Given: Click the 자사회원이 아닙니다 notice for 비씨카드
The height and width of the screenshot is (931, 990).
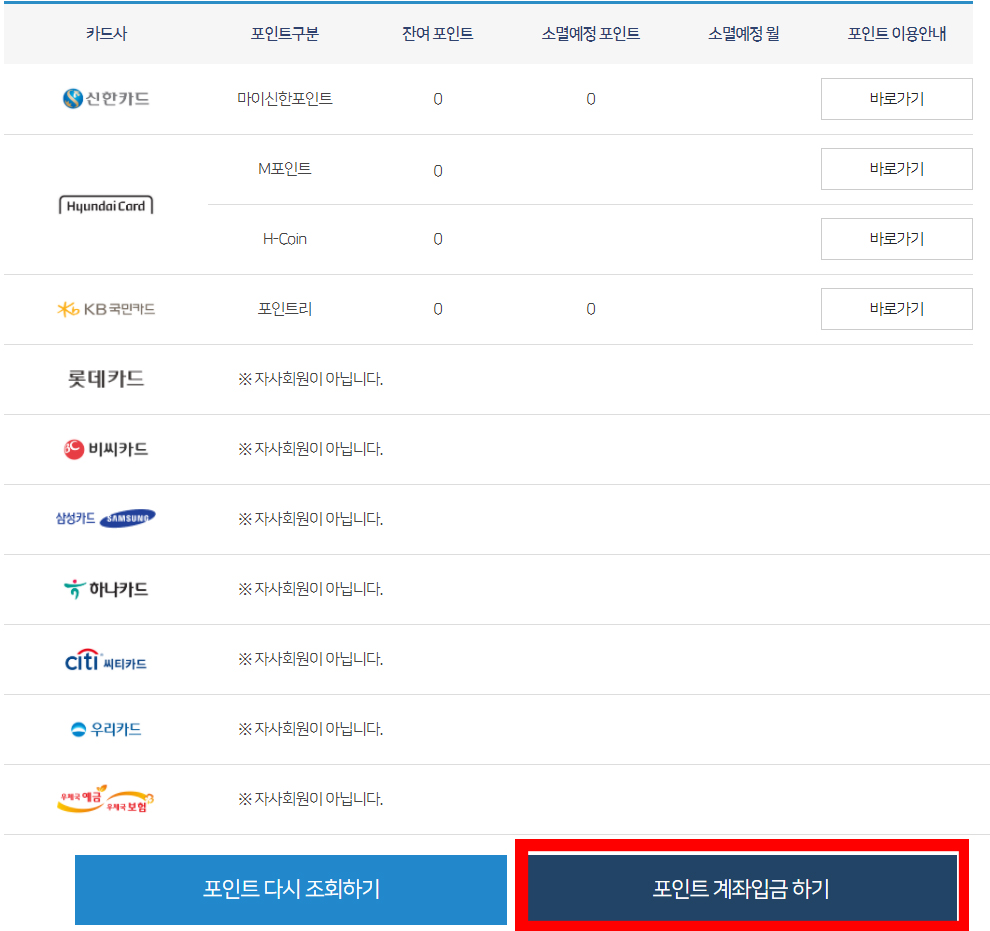Looking at the screenshot, I should (x=310, y=449).
